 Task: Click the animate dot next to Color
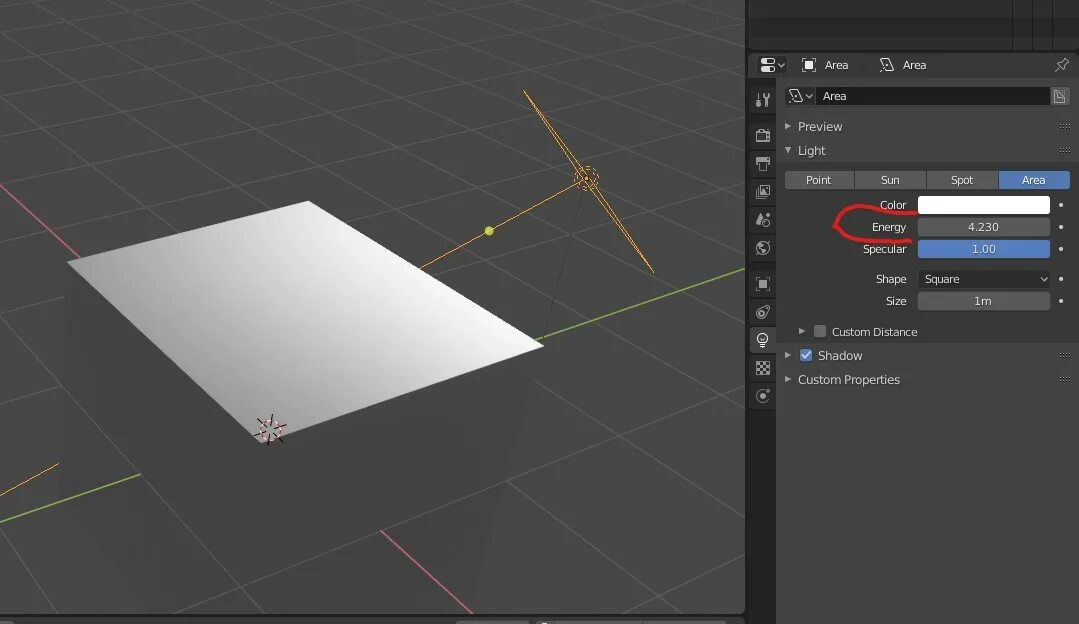click(x=1061, y=205)
